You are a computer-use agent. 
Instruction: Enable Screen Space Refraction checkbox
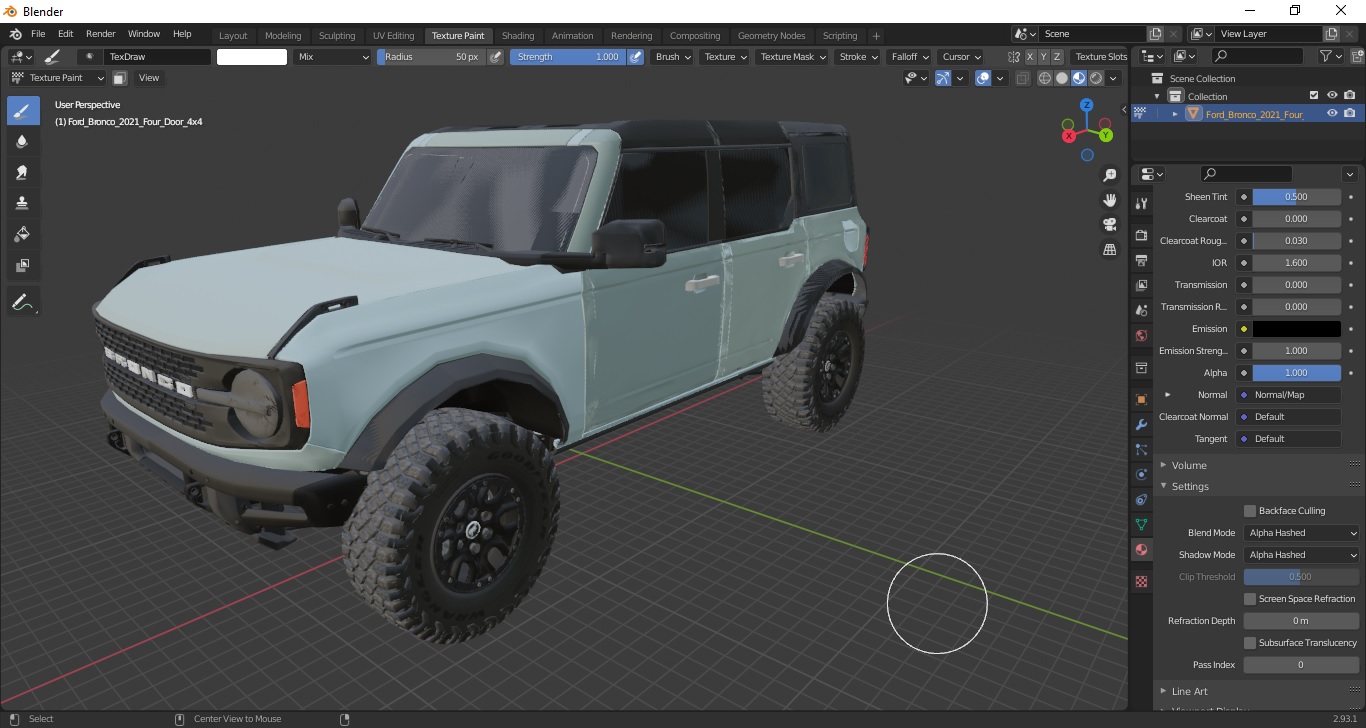tap(1250, 599)
